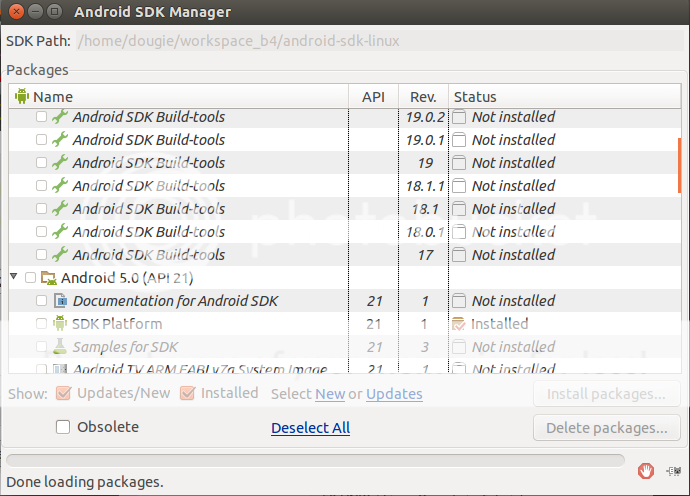
Task: Click the New link
Action: pyautogui.click(x=330, y=394)
